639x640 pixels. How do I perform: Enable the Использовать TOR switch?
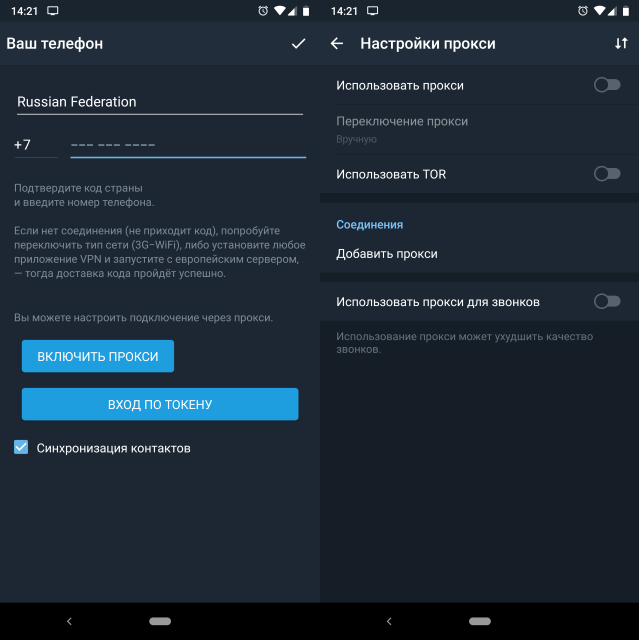(x=607, y=174)
